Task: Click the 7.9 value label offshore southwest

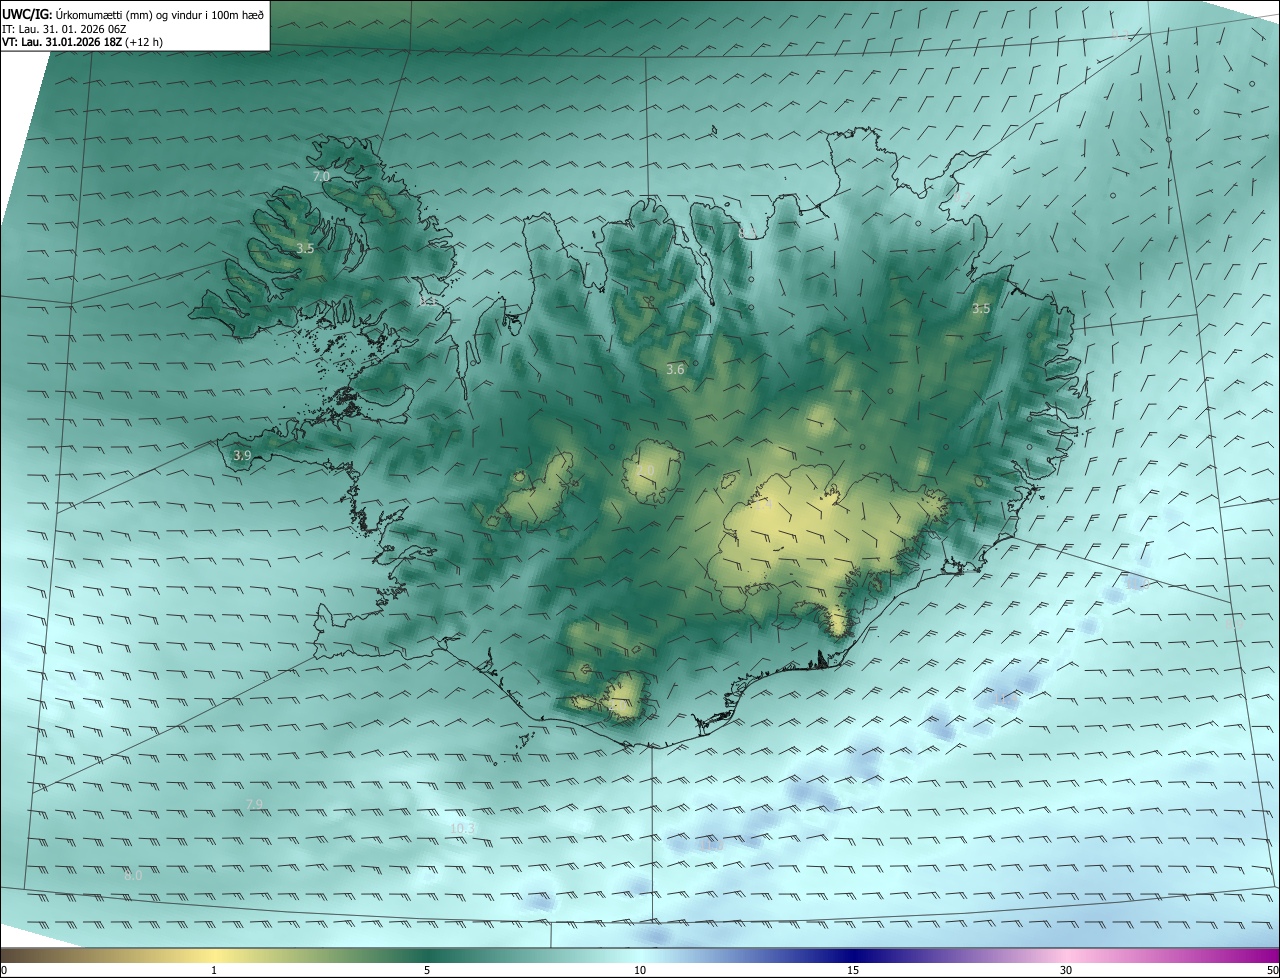Action: point(254,805)
